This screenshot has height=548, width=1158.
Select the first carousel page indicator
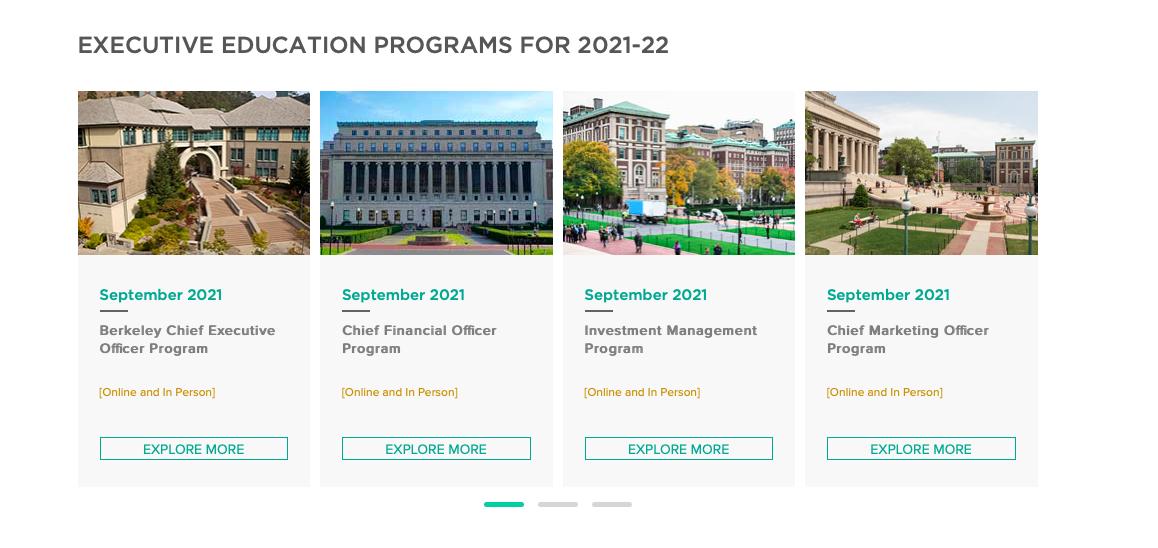point(504,504)
